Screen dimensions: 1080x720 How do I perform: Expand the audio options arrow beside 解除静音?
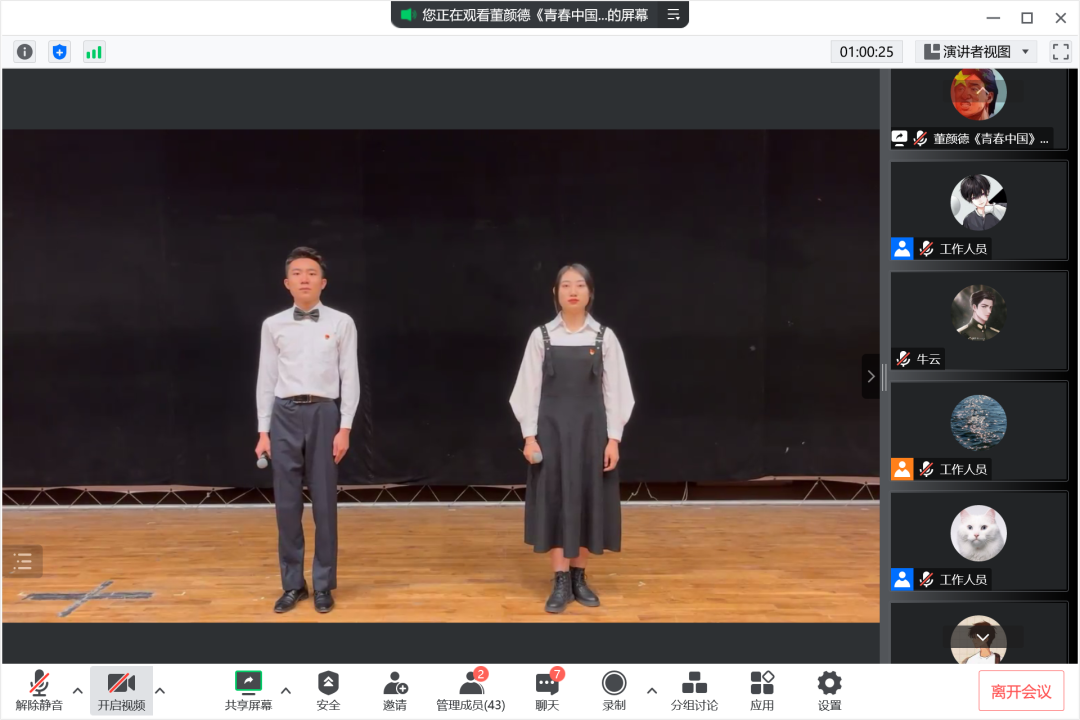pyautogui.click(x=77, y=690)
